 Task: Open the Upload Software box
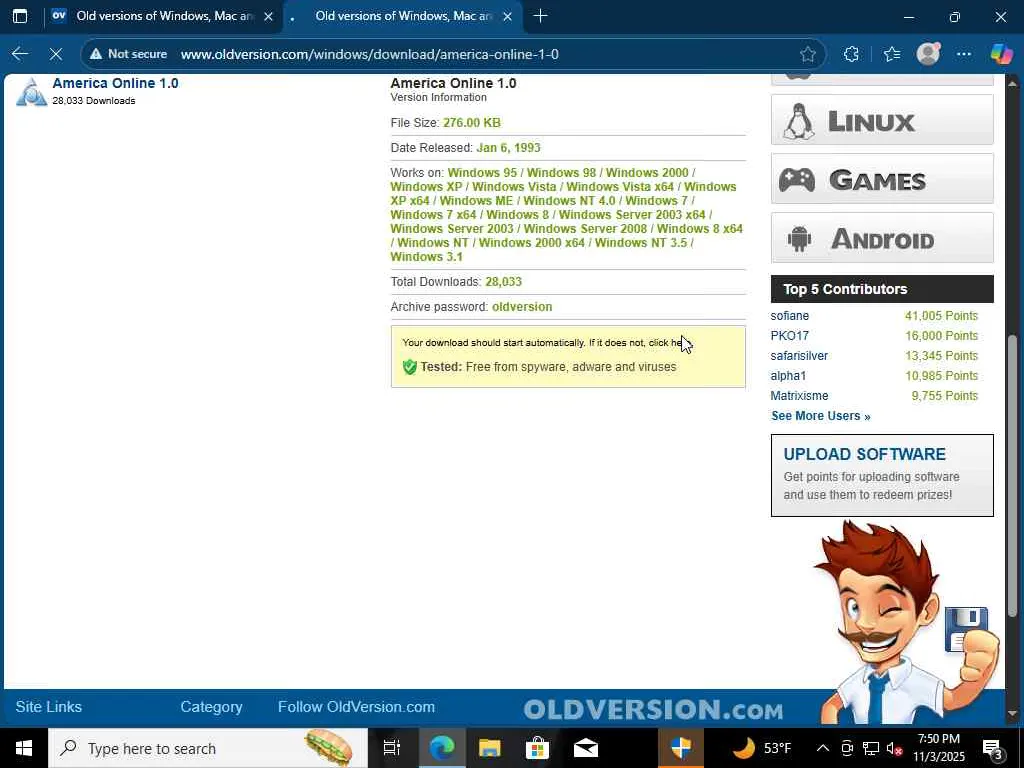882,475
